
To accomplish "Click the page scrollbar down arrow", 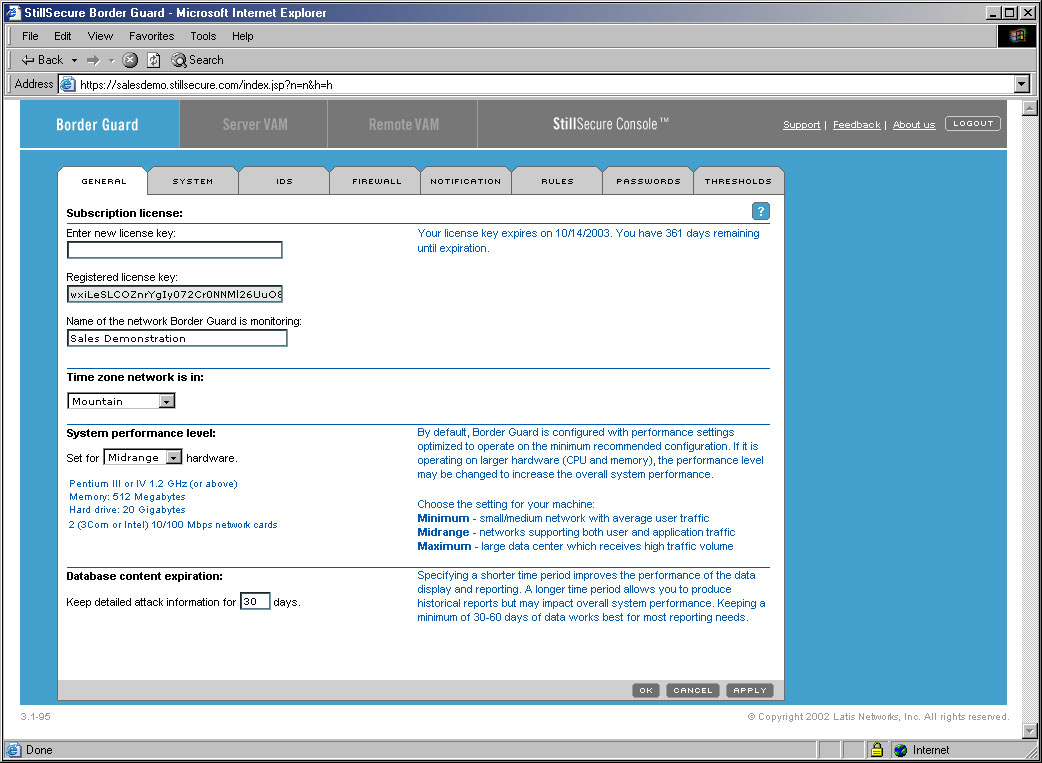I will click(x=1029, y=730).
